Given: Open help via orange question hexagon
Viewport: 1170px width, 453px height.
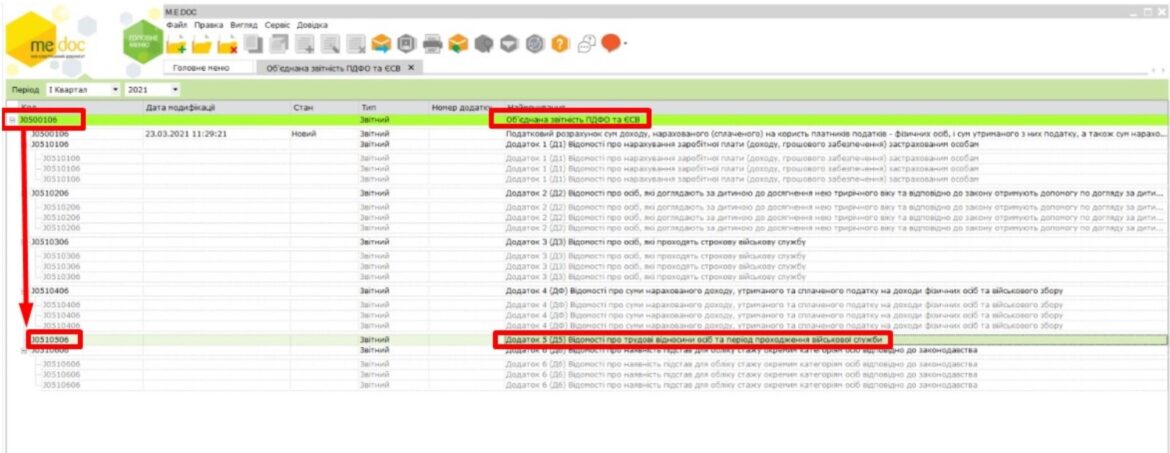Looking at the screenshot, I should (x=559, y=45).
